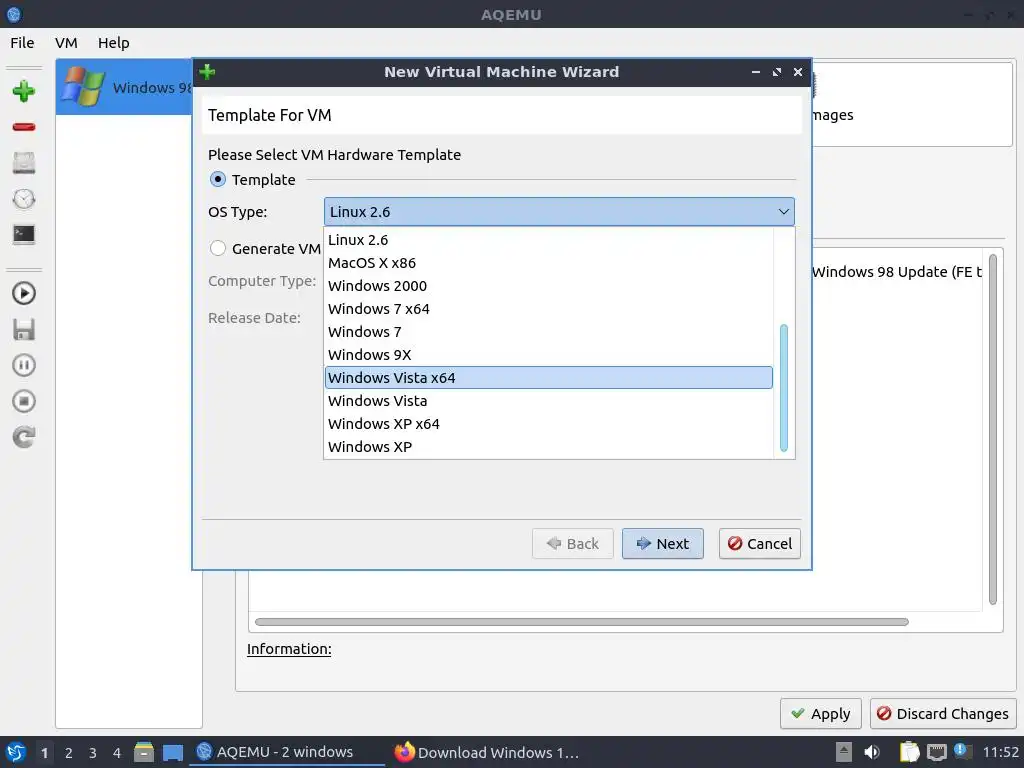The height and width of the screenshot is (768, 1024).
Task: Choose Windows Vista from the OS list
Action: pos(549,400)
